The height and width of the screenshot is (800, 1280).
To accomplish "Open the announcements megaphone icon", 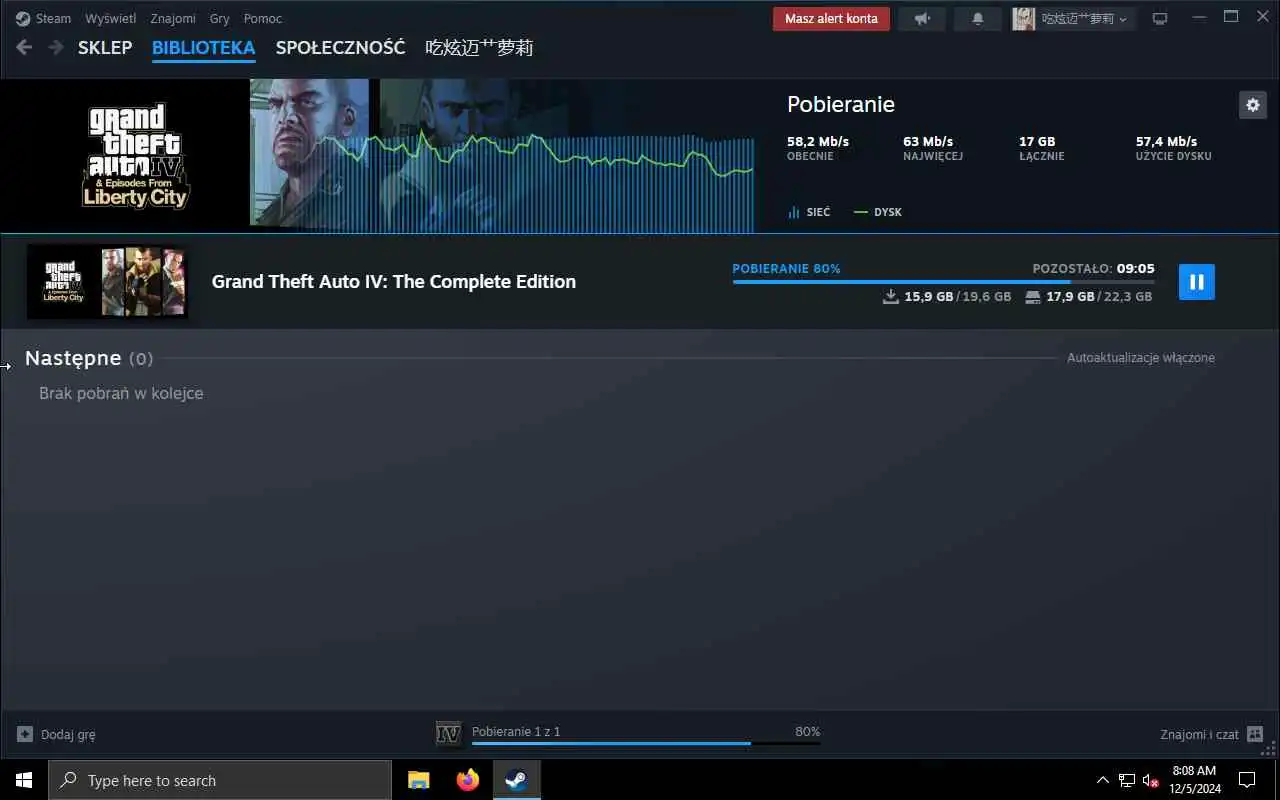I will tap(922, 18).
